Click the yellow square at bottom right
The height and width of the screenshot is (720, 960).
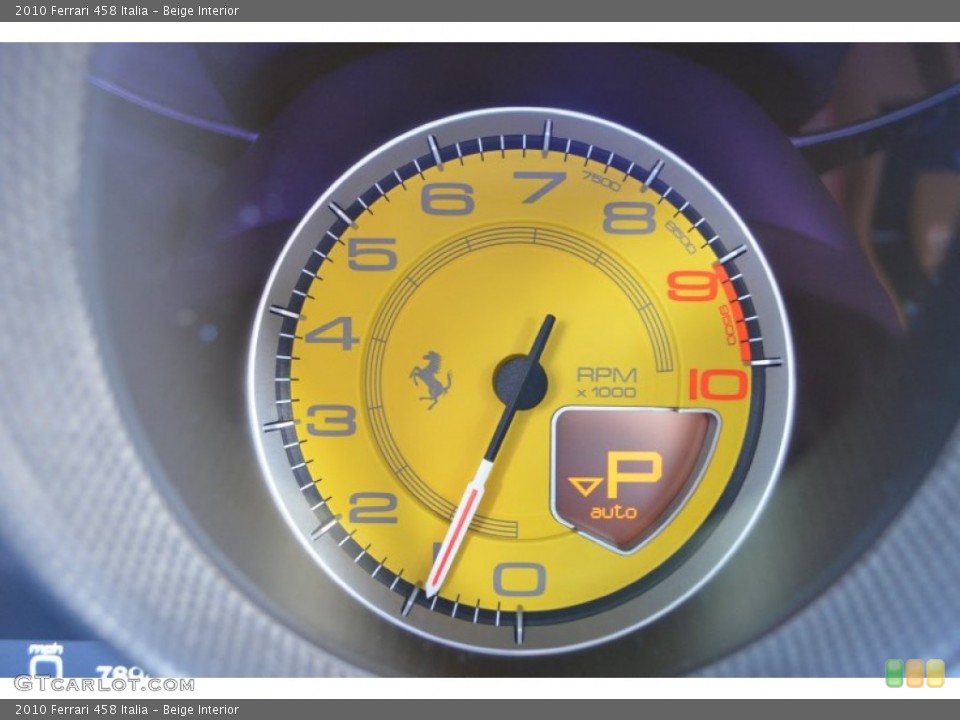click(x=935, y=673)
